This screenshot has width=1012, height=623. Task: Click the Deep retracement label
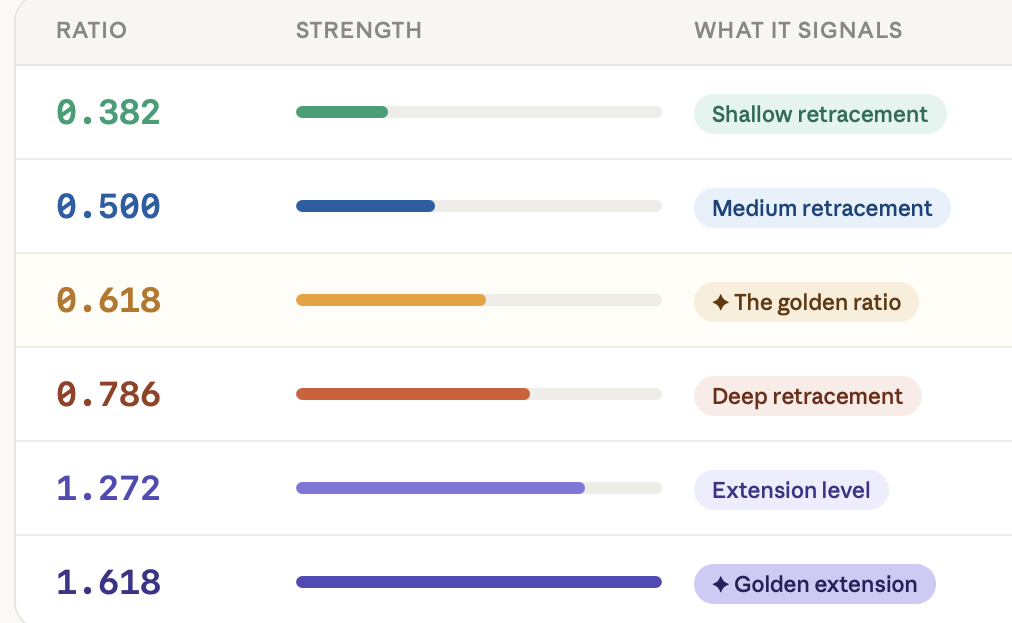coord(807,396)
